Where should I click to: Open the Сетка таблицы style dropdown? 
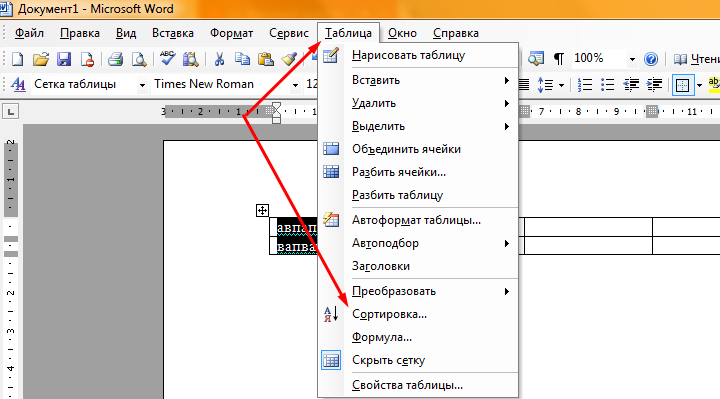pos(142,85)
